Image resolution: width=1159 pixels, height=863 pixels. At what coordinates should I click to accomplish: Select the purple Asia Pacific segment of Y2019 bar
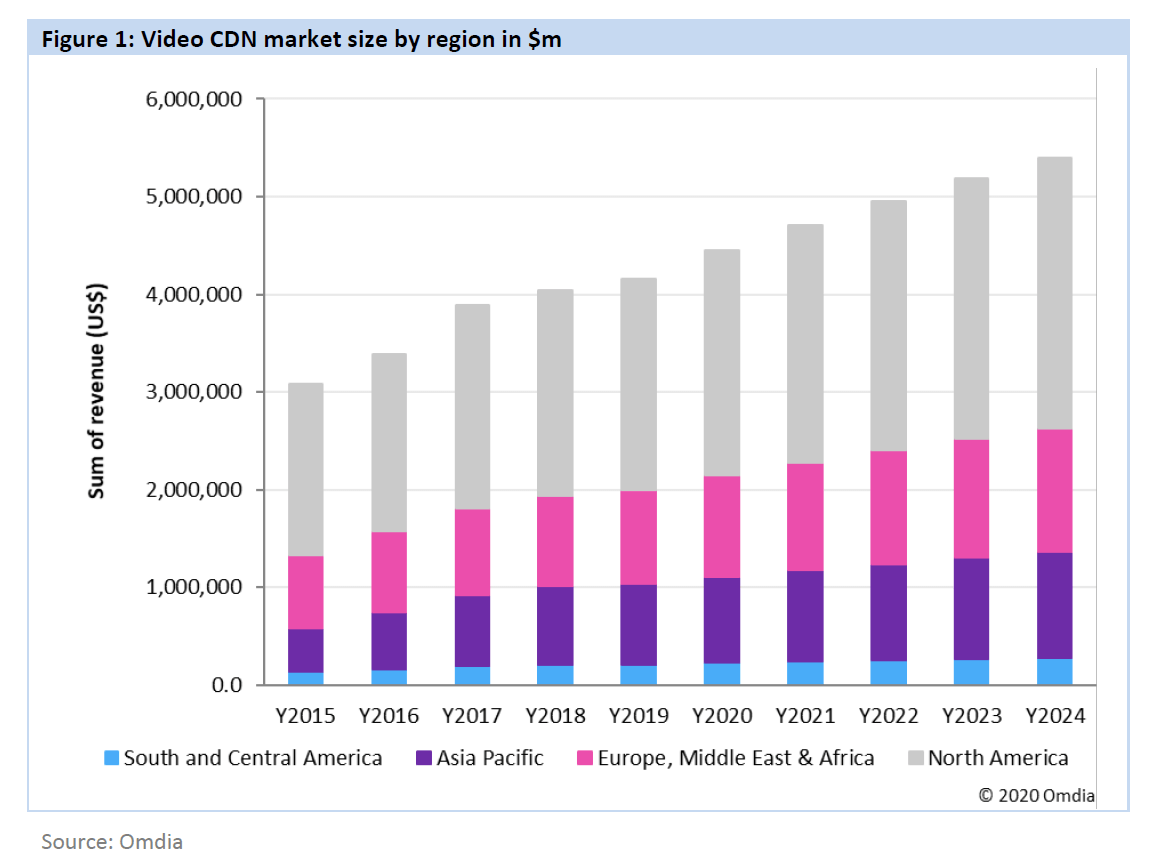[x=639, y=626]
